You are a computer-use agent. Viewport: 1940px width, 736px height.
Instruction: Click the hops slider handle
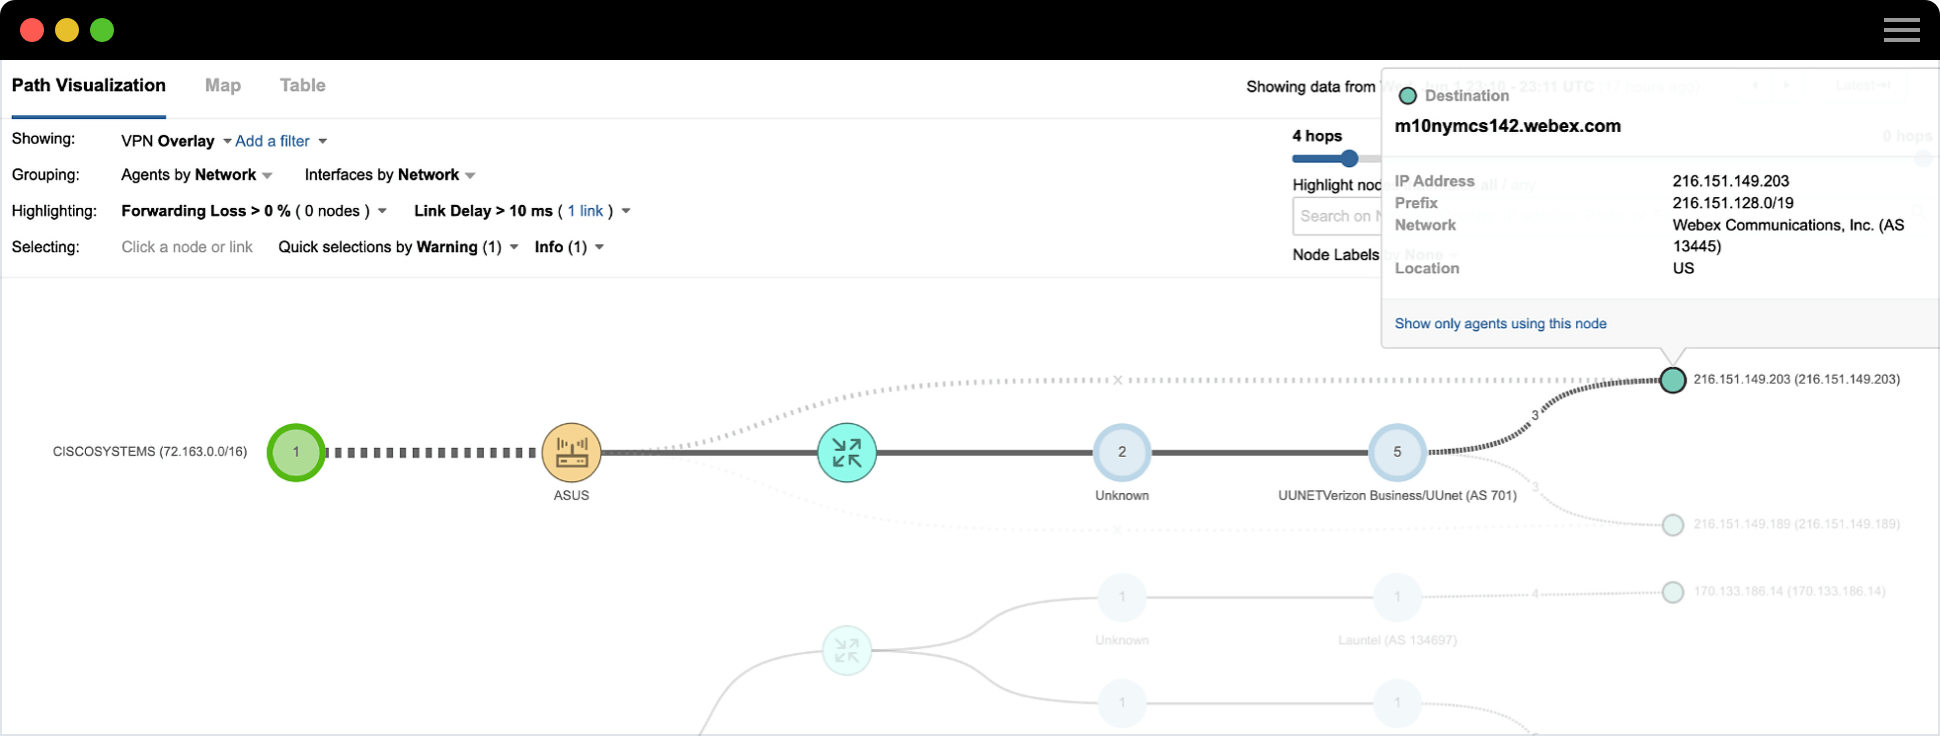click(x=1349, y=158)
